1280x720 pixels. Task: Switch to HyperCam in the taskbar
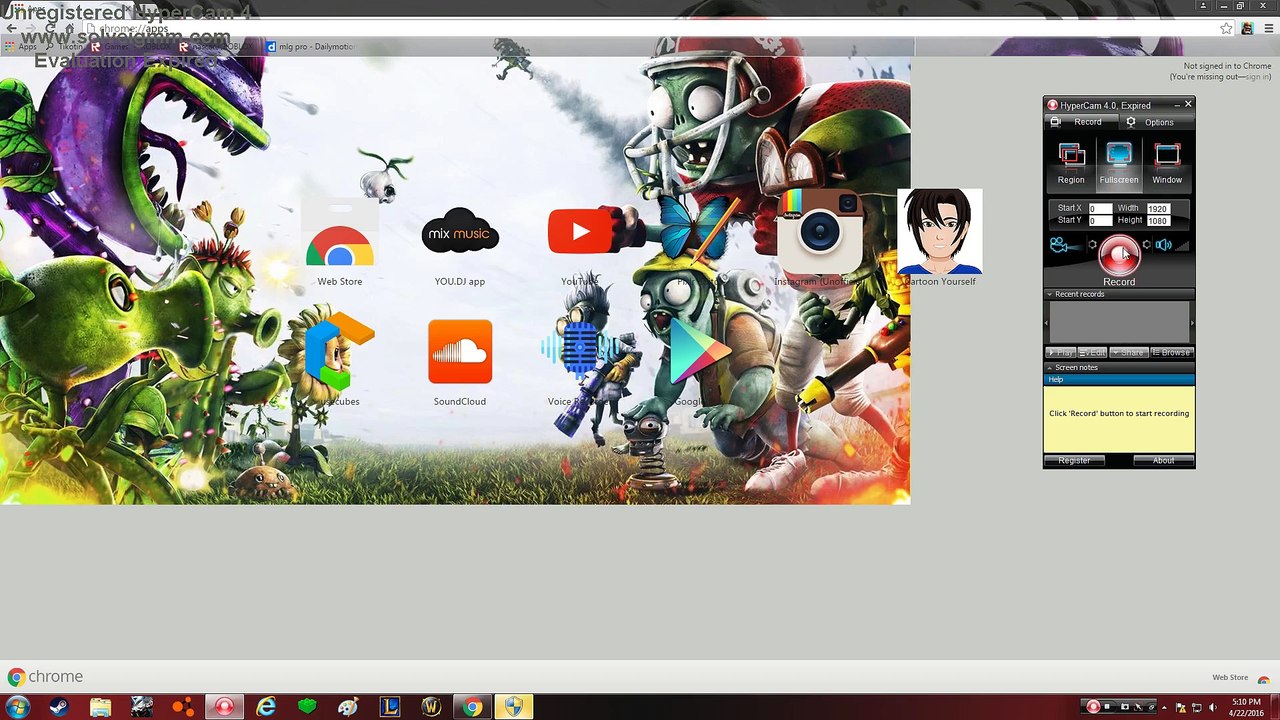coord(224,707)
